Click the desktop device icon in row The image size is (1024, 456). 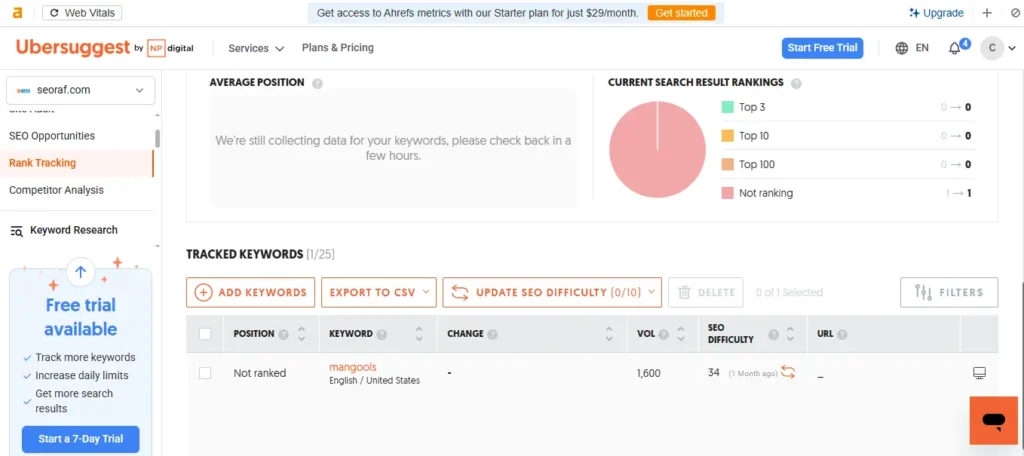coord(979,373)
